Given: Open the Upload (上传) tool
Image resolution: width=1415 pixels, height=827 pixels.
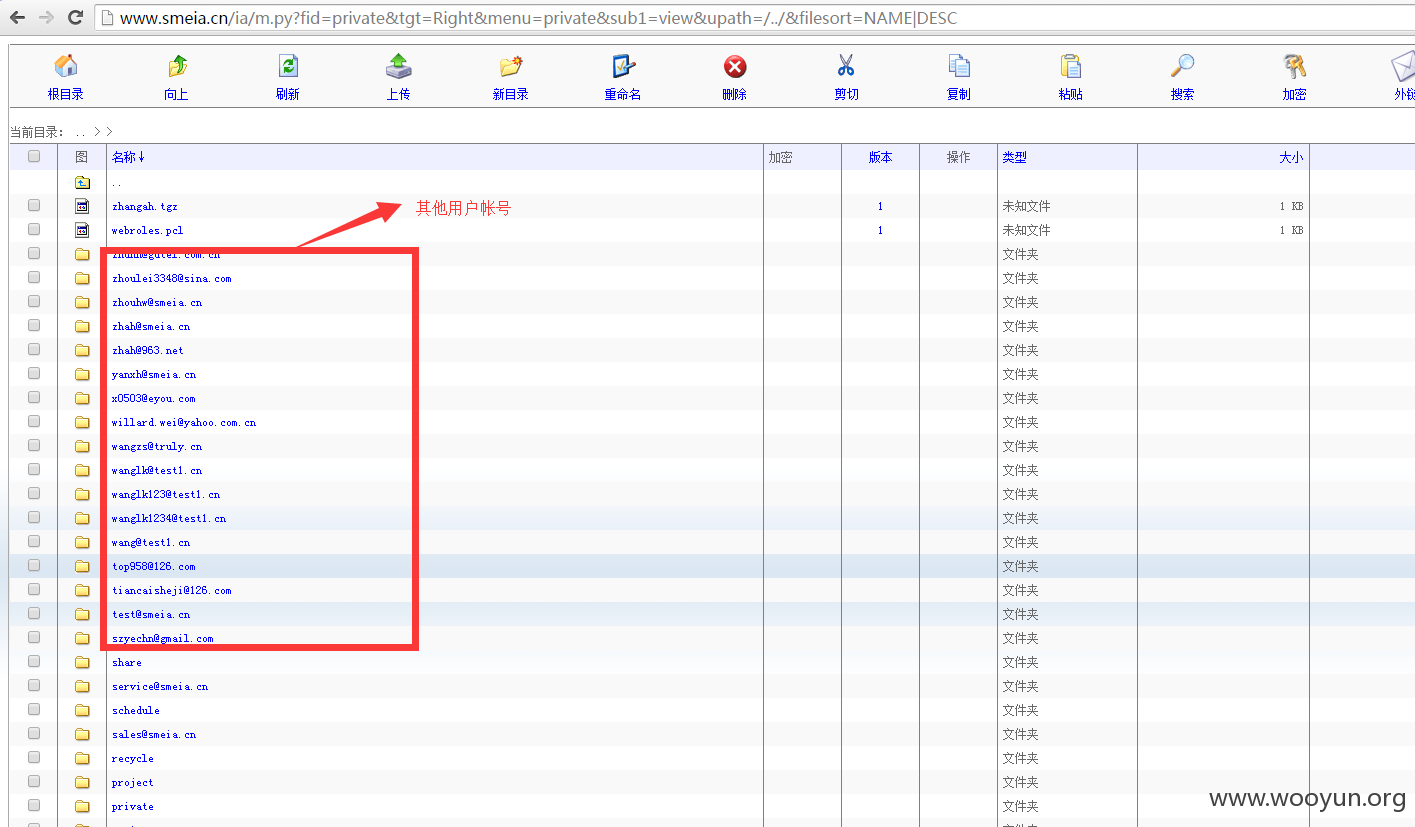Looking at the screenshot, I should 399,66.
